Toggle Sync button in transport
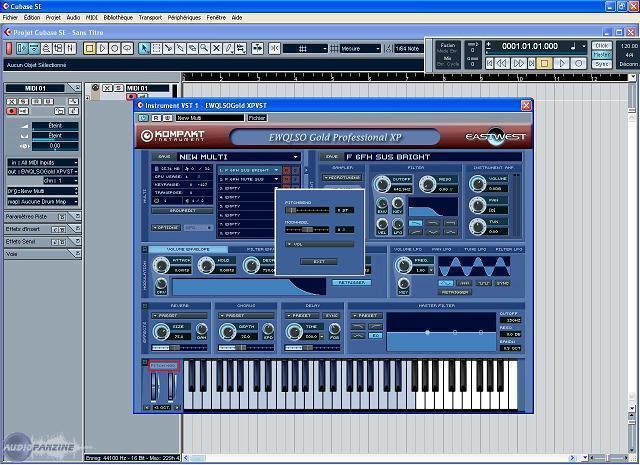The width and height of the screenshot is (640, 465). [x=602, y=64]
